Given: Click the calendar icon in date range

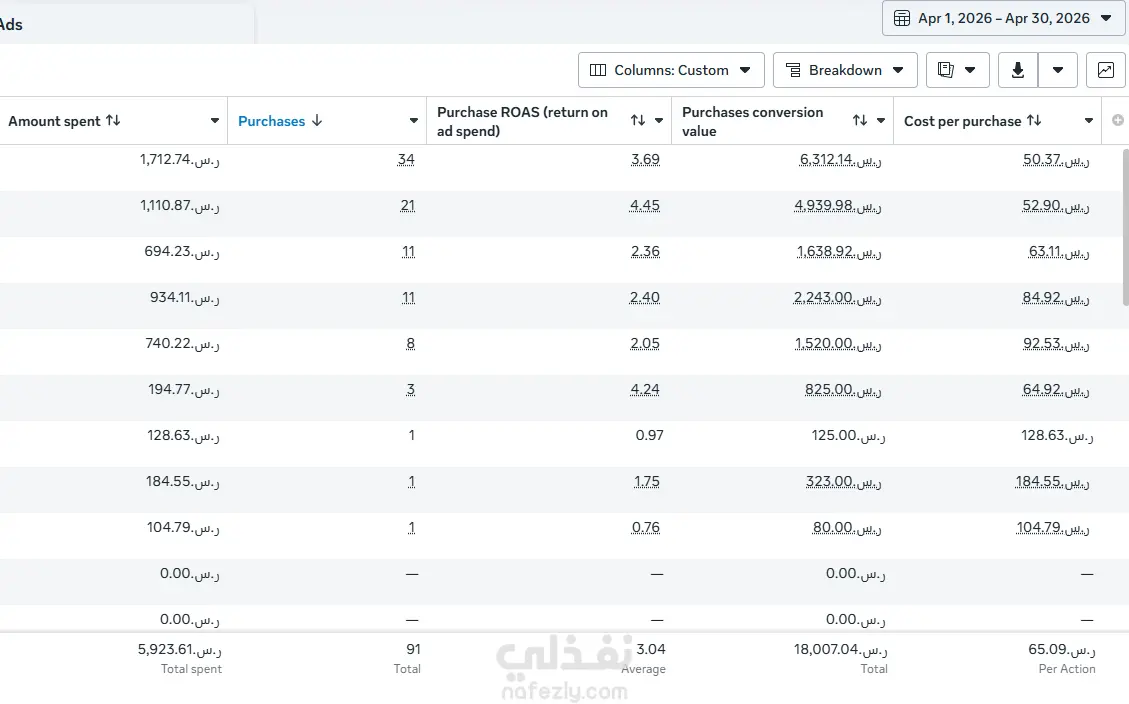Looking at the screenshot, I should [901, 18].
